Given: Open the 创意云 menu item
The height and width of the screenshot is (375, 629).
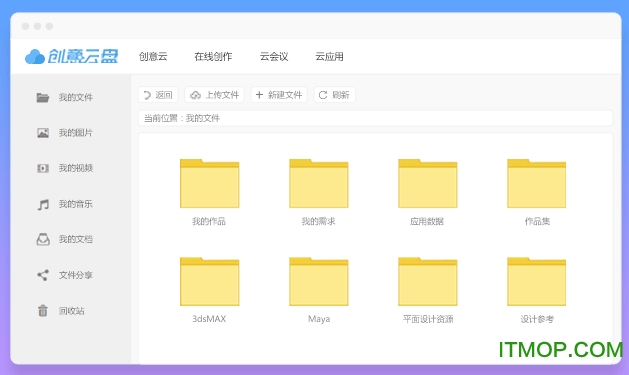Looking at the screenshot, I should [x=153, y=57].
